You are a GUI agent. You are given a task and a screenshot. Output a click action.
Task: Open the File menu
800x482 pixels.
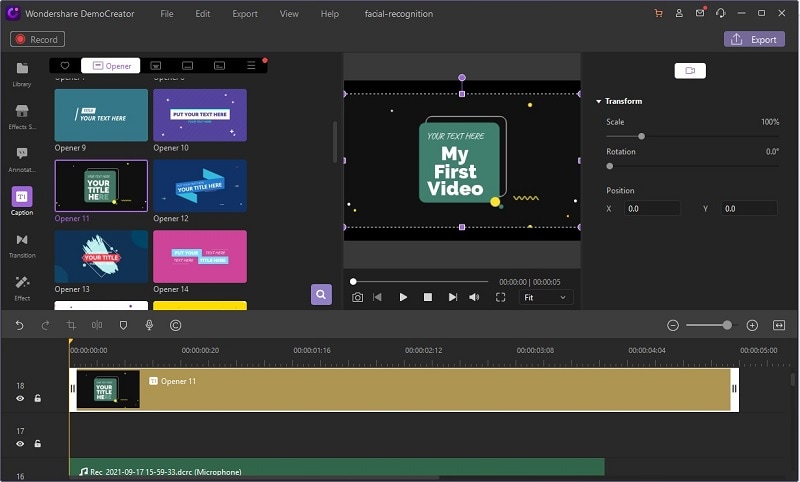pyautogui.click(x=167, y=14)
